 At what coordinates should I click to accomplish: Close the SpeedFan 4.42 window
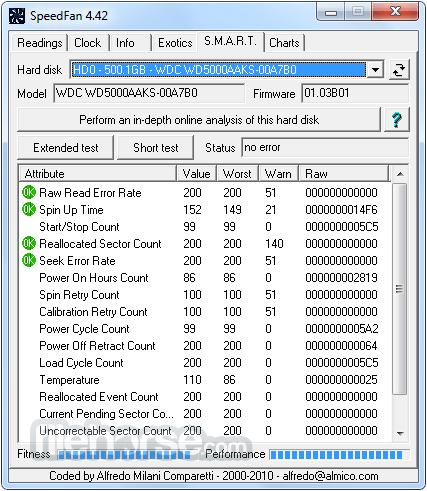point(395,12)
